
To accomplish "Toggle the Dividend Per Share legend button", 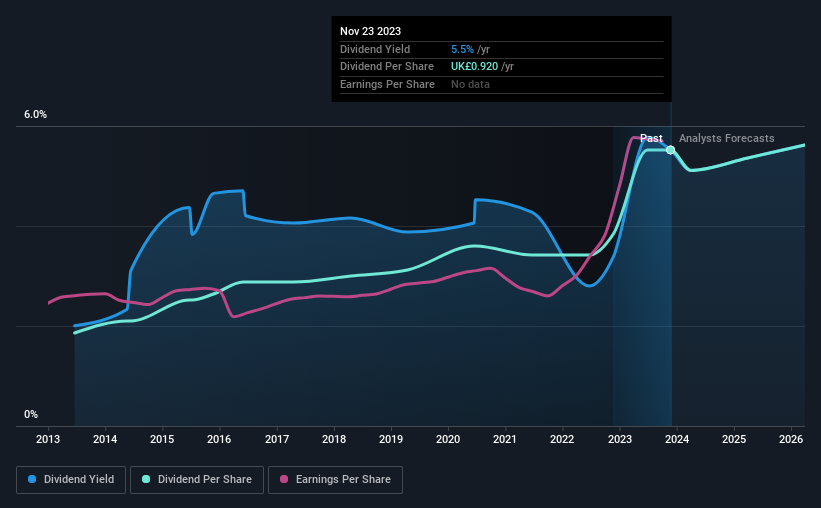I will [x=197, y=480].
